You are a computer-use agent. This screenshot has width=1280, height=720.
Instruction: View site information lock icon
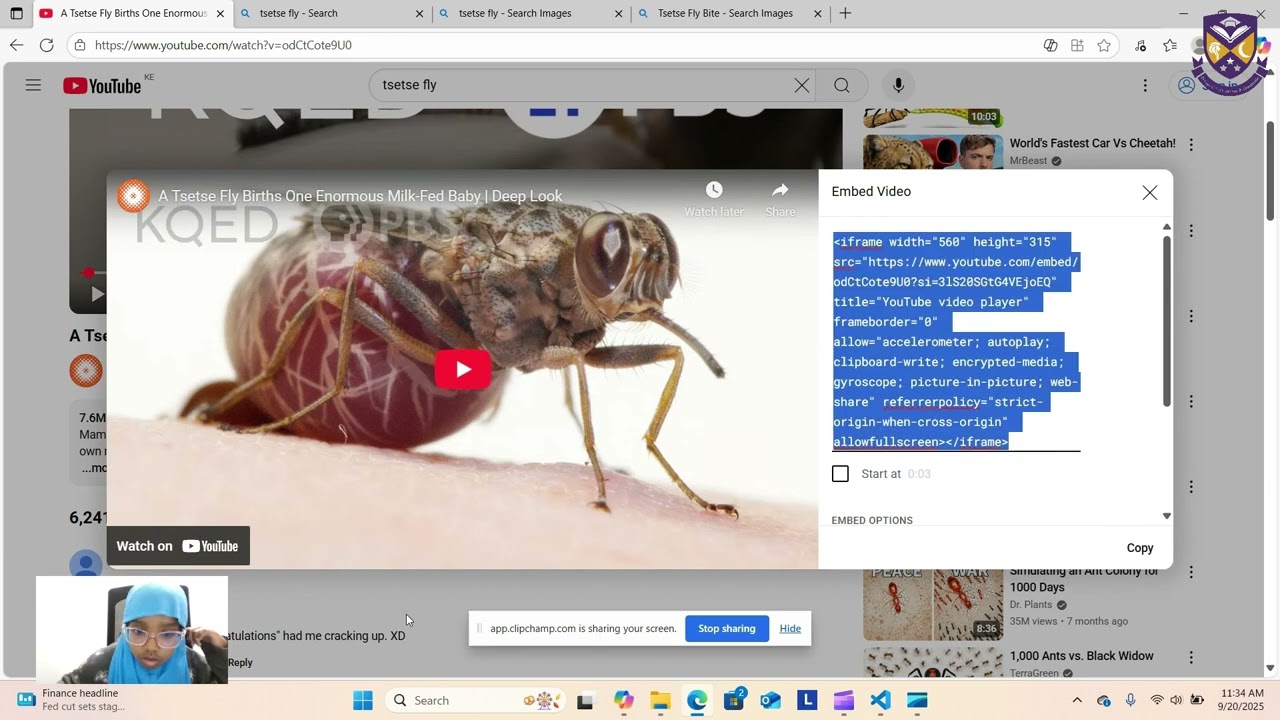click(80, 45)
